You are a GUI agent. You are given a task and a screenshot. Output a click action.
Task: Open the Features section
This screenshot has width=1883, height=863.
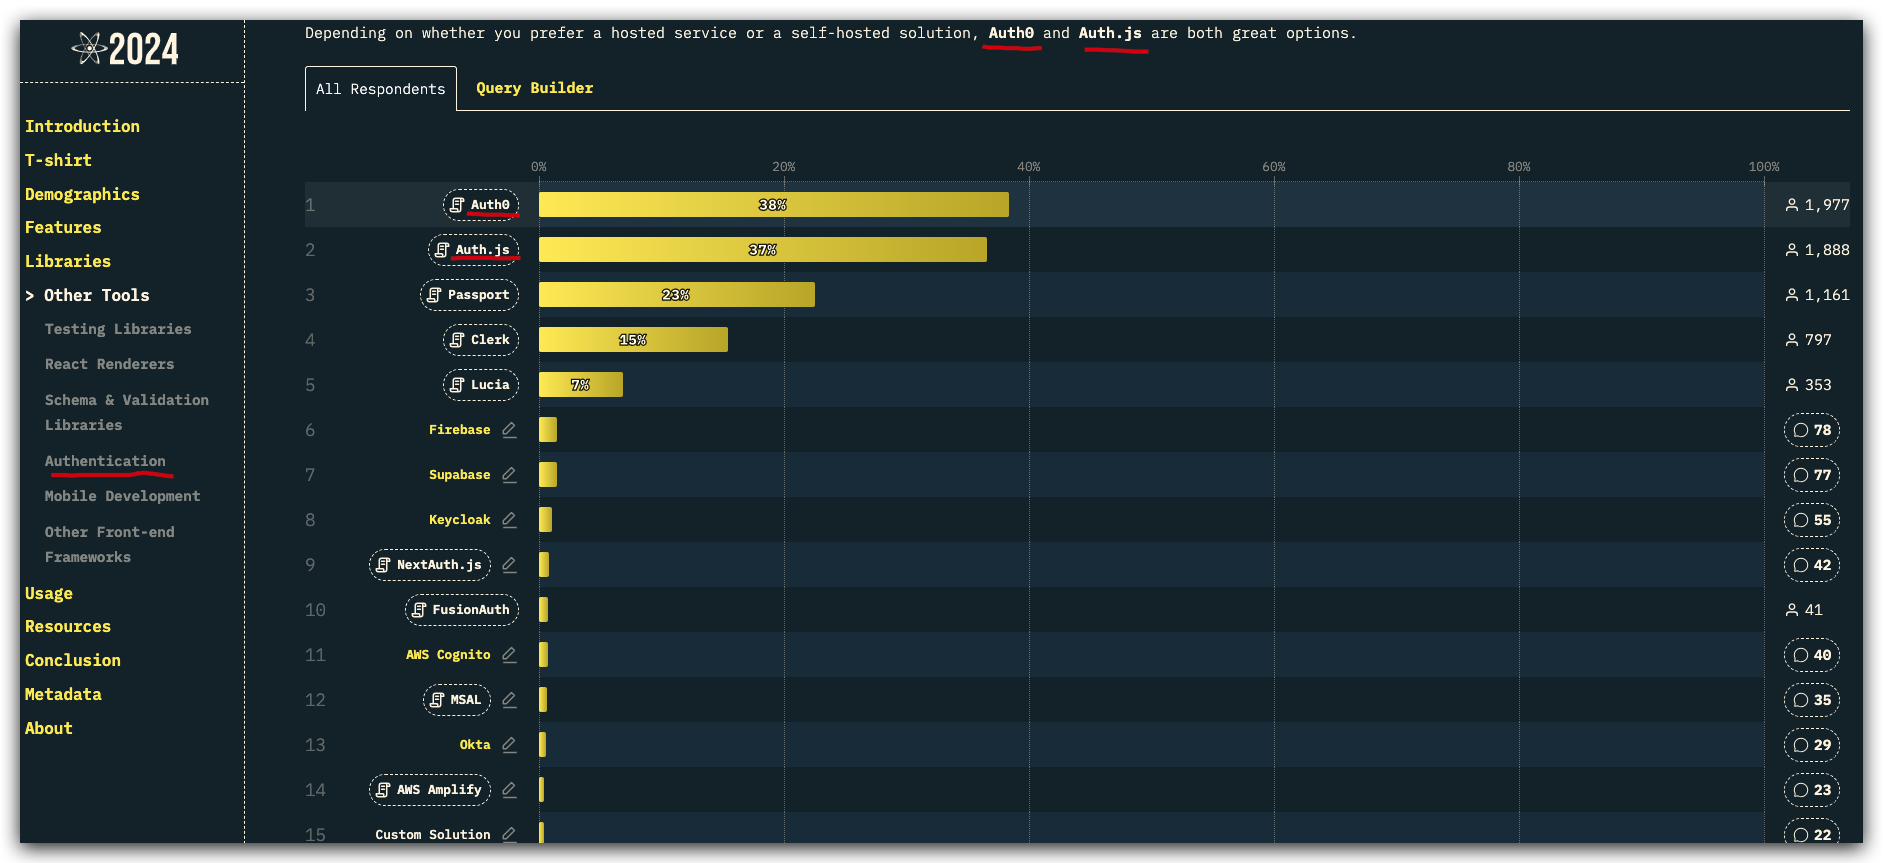pyautogui.click(x=63, y=227)
